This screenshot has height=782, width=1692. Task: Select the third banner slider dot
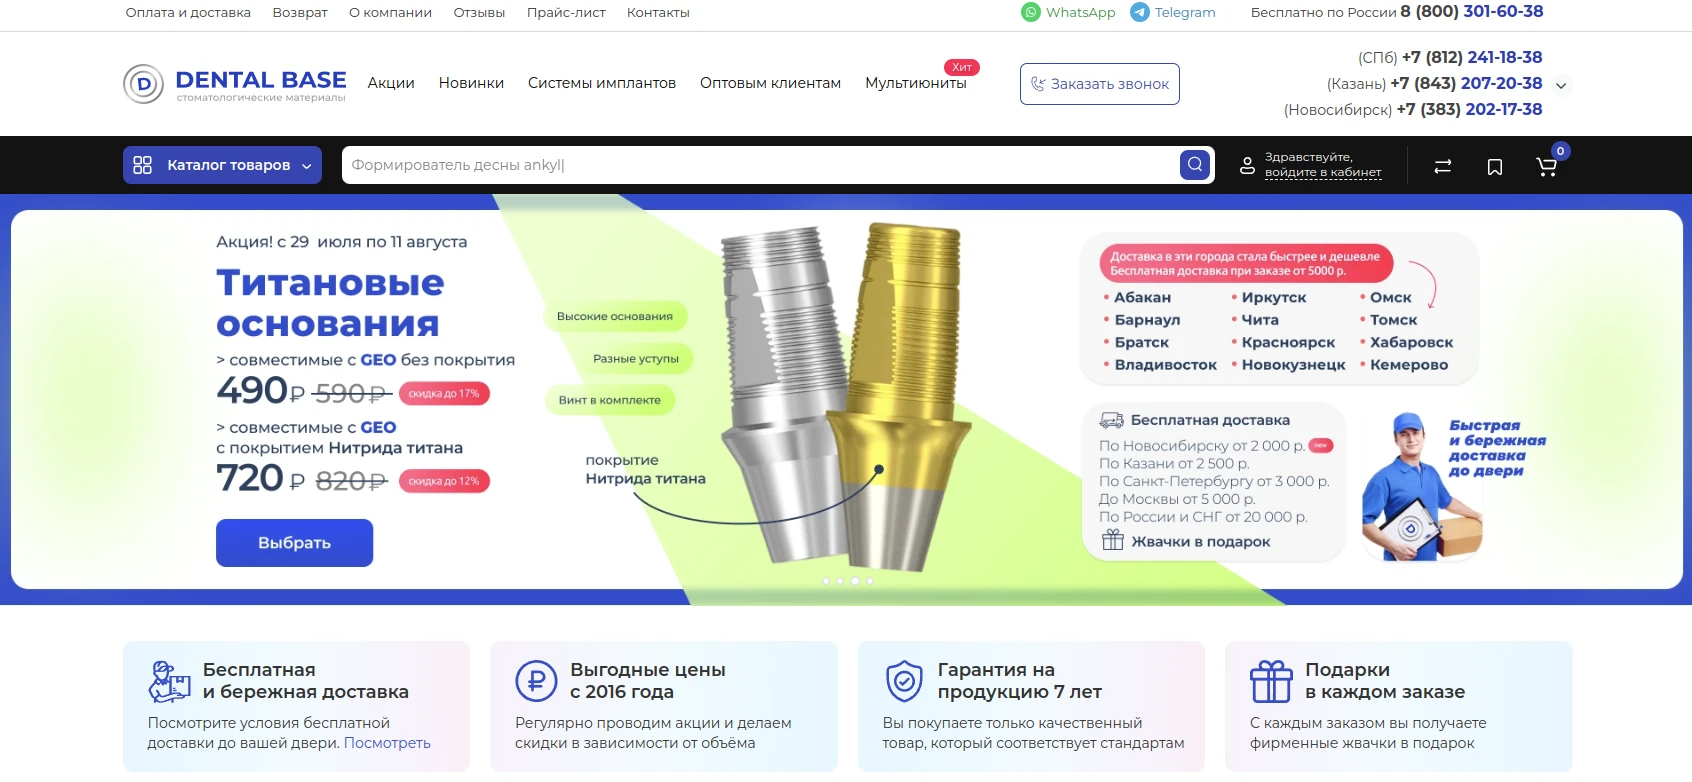[855, 580]
